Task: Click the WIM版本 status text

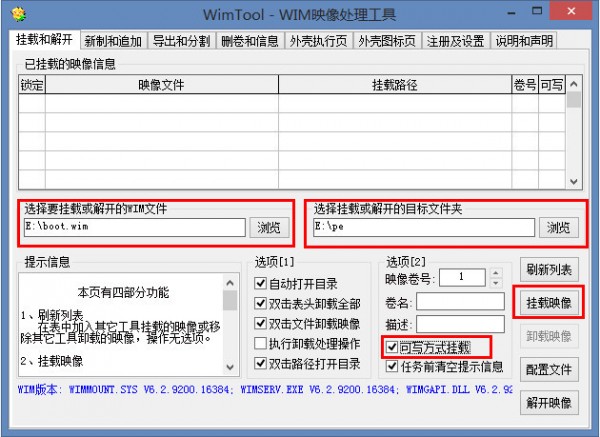Action: 265,390
